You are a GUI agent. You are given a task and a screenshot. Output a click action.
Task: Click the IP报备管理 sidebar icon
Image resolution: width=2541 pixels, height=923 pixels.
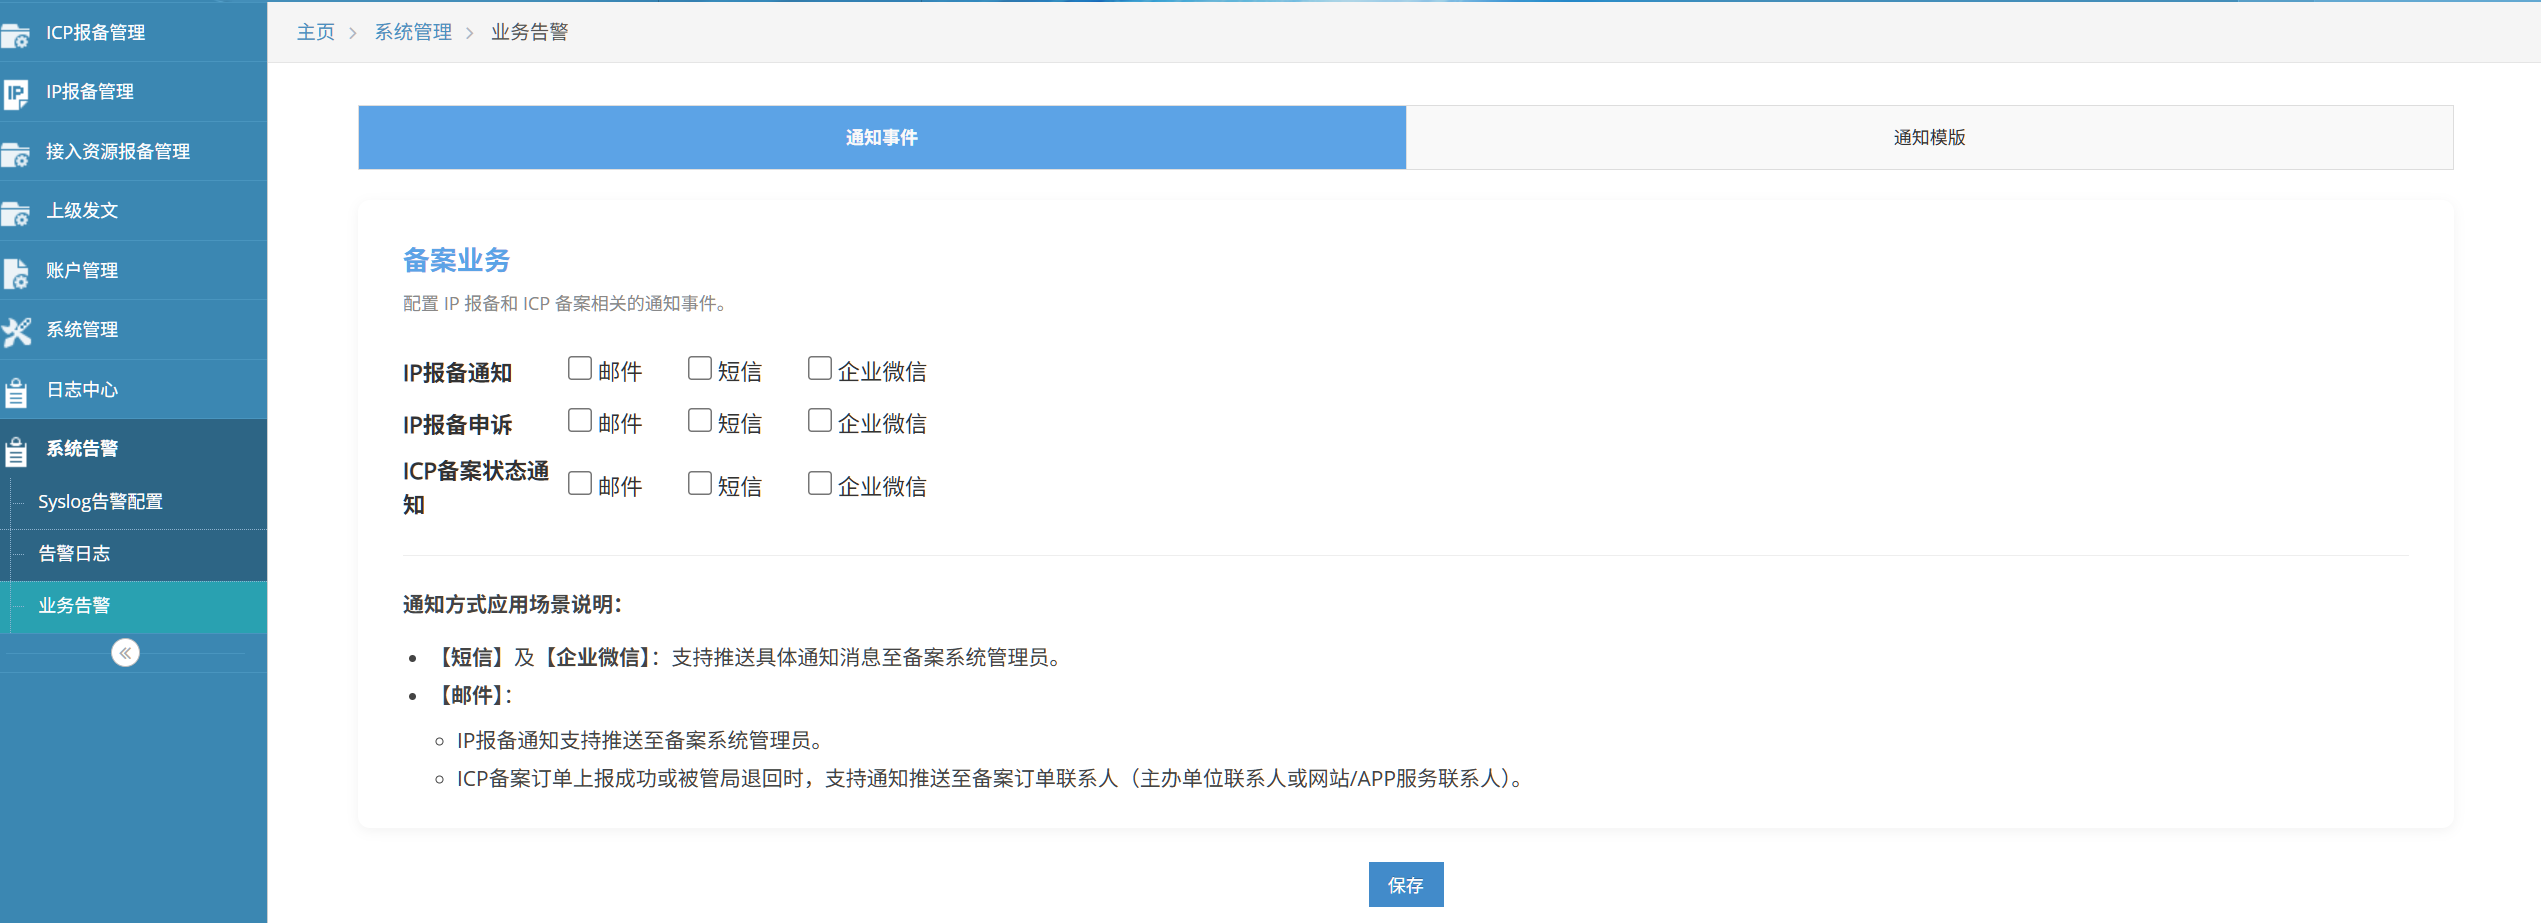tap(16, 94)
